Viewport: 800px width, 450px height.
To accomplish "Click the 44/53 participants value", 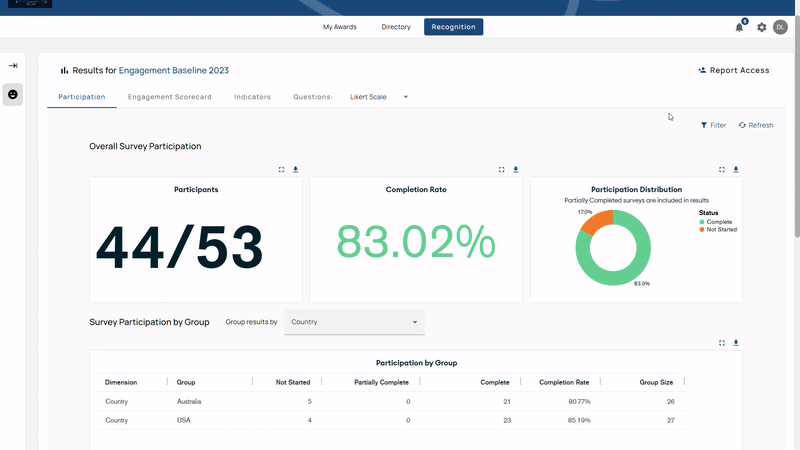I will pyautogui.click(x=180, y=247).
